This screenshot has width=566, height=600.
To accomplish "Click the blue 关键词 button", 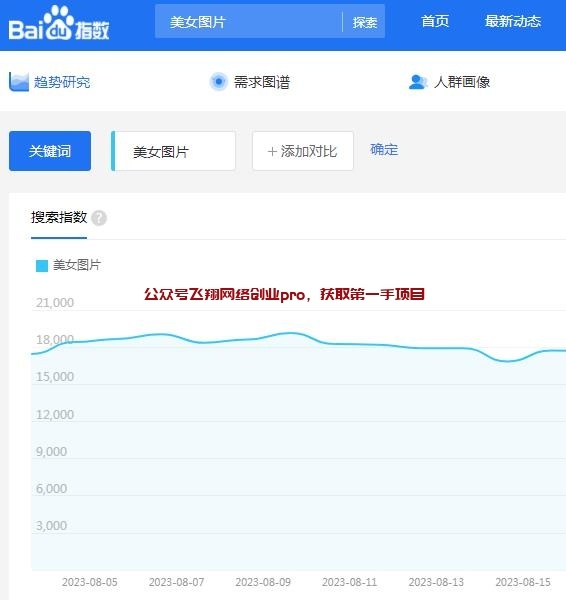I will point(50,151).
